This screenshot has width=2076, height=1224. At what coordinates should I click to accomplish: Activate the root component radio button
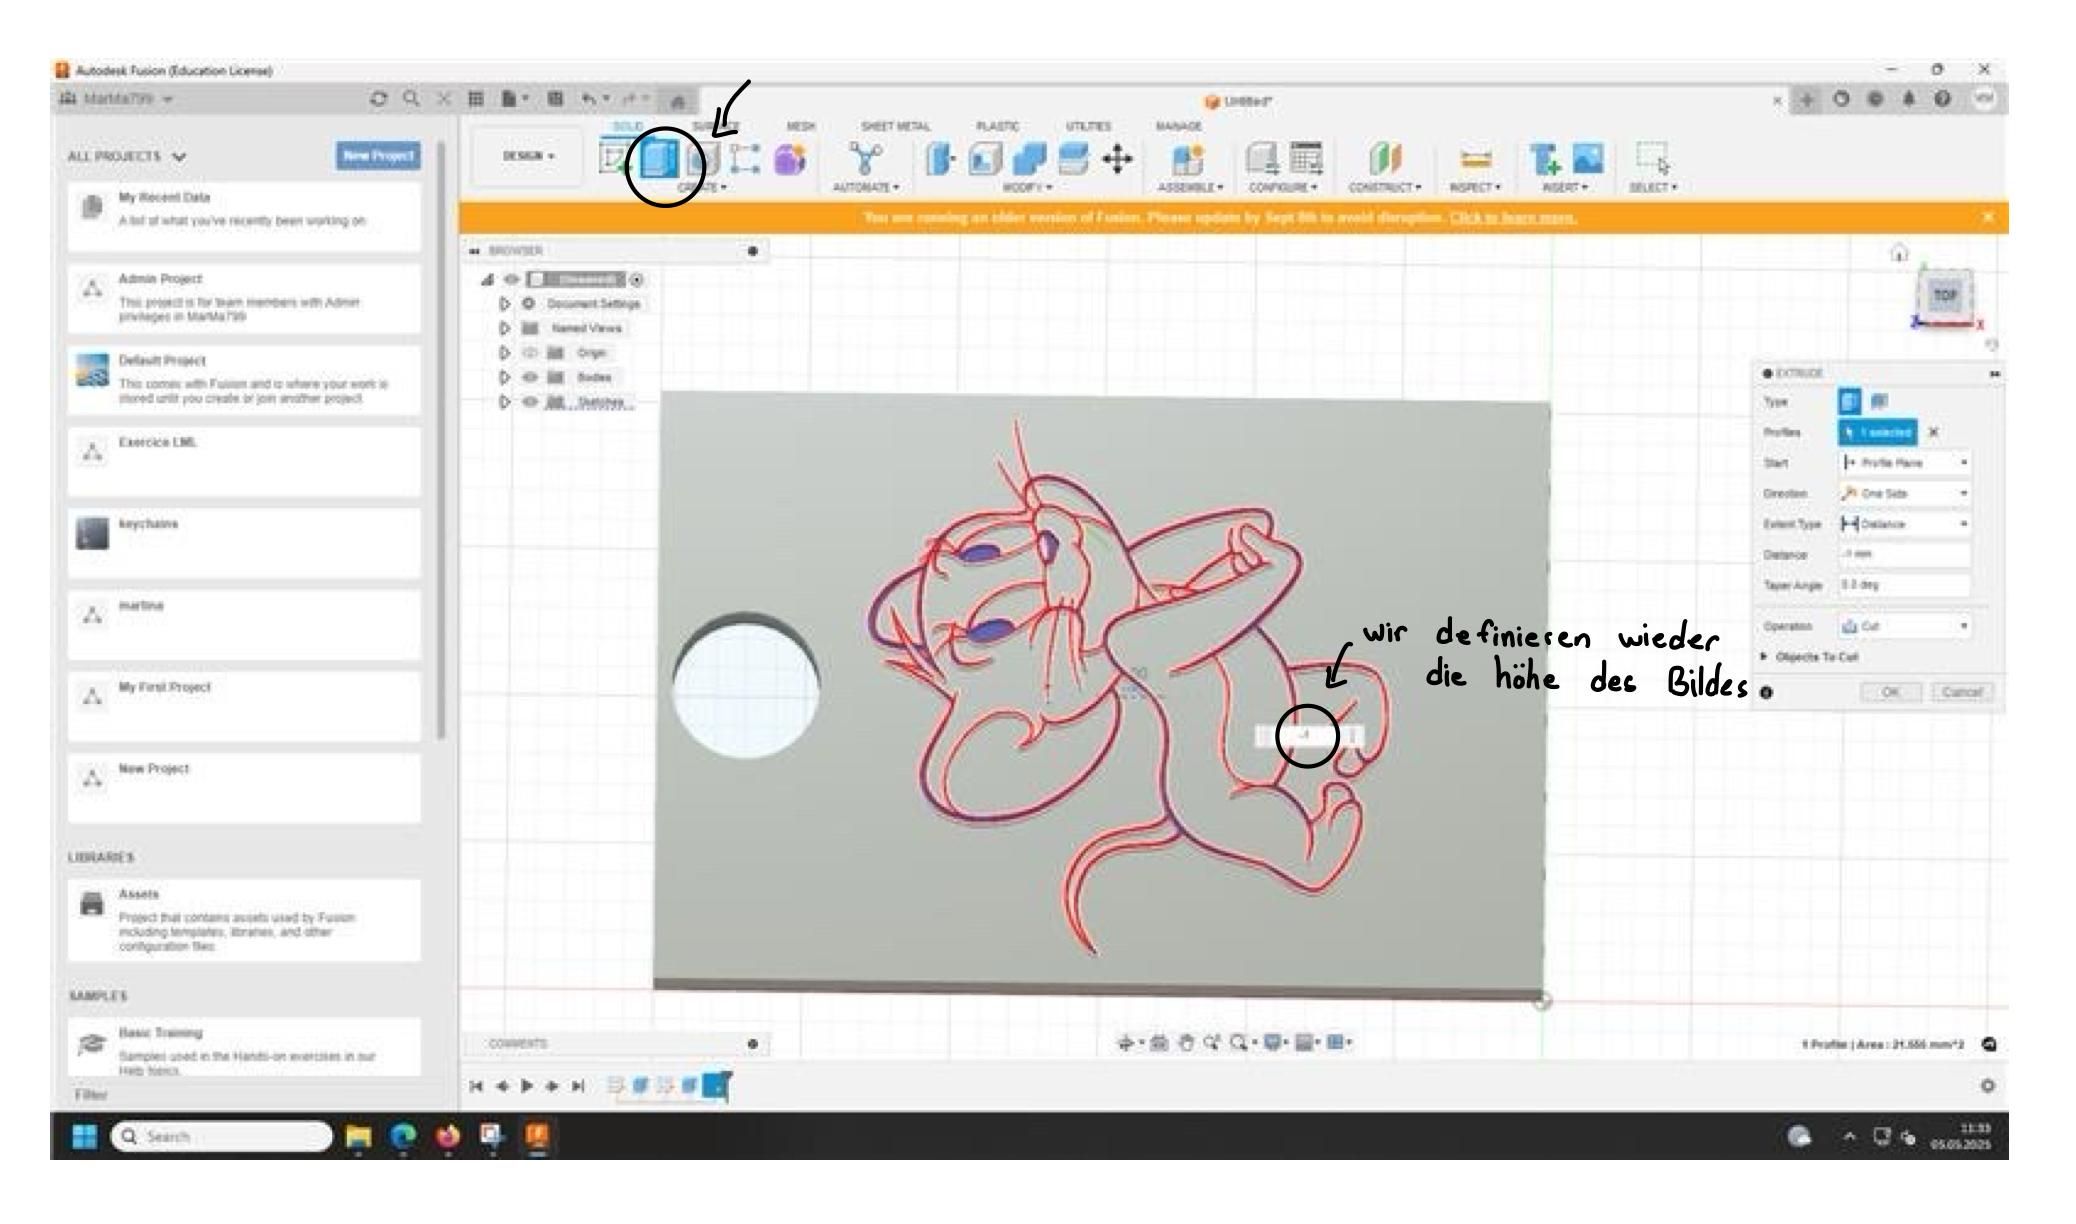tap(638, 280)
